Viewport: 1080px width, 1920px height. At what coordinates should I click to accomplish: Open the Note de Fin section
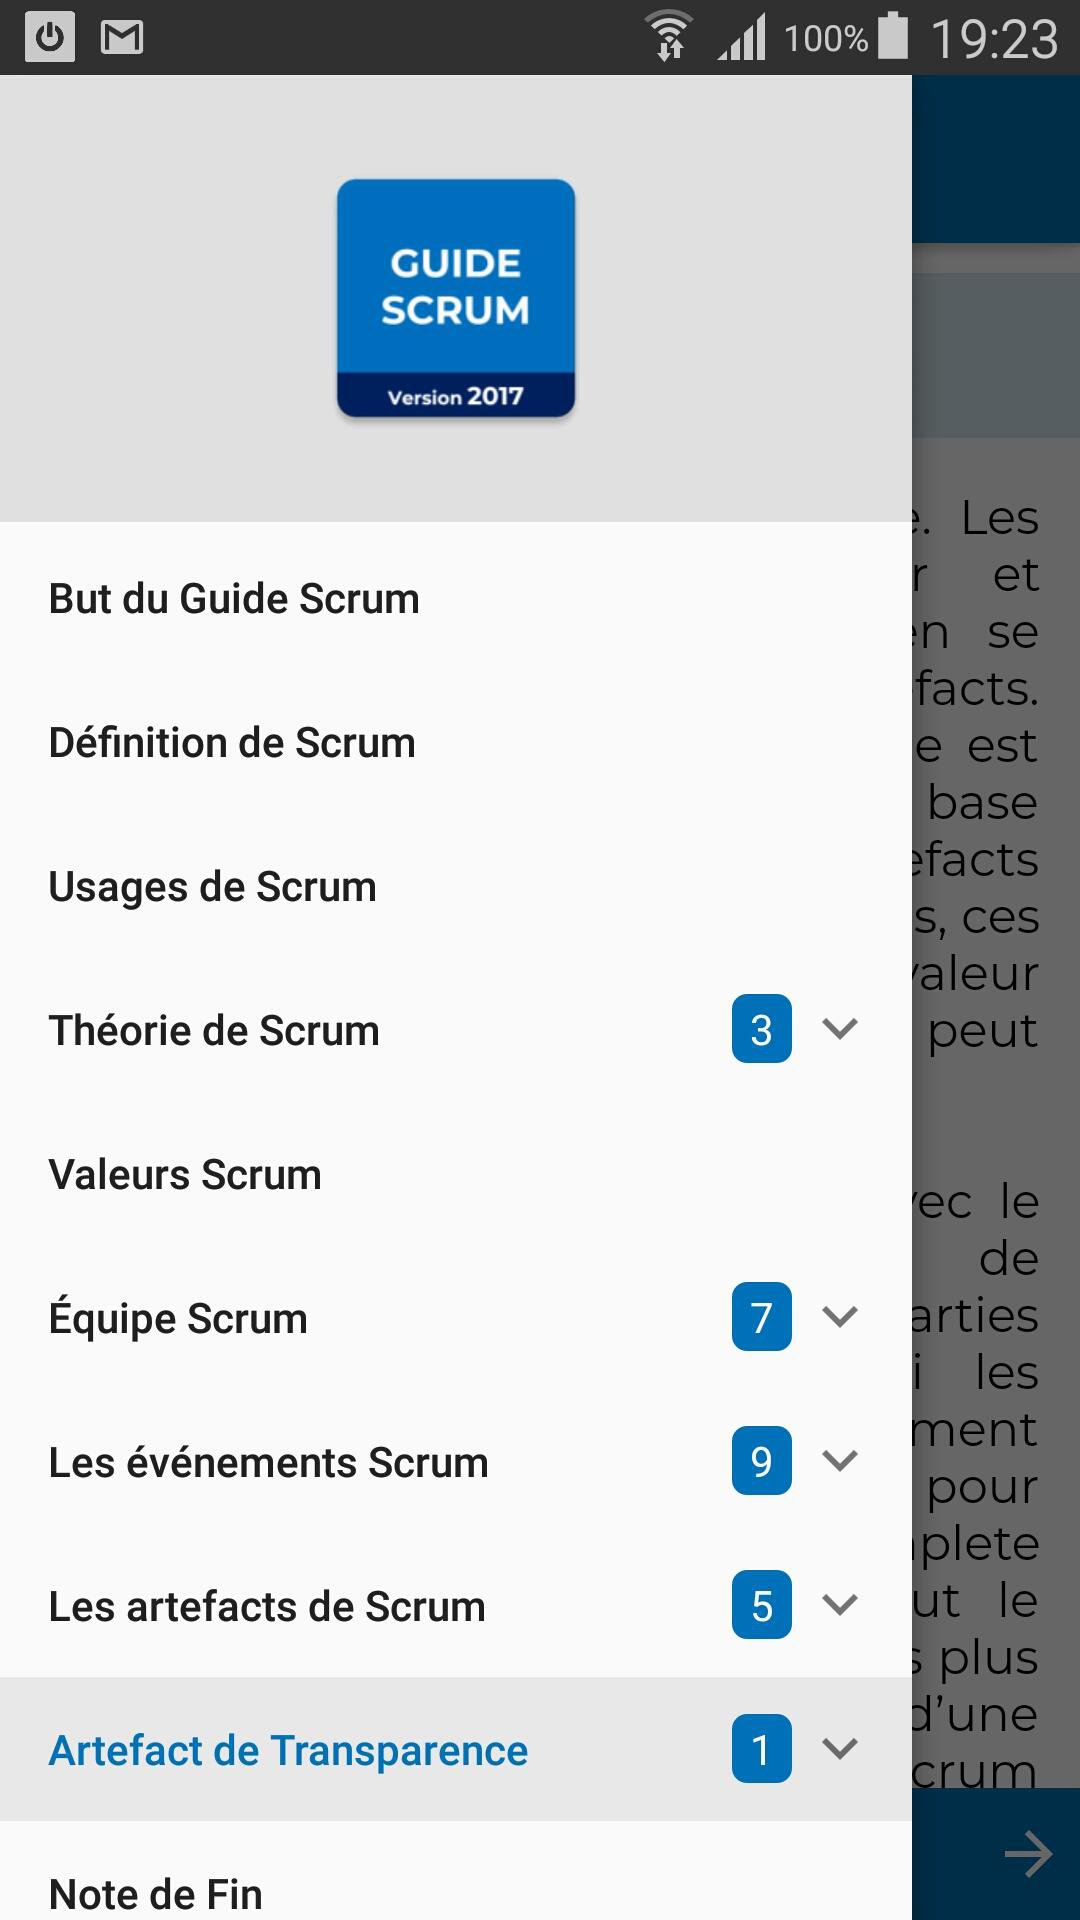pyautogui.click(x=155, y=1893)
